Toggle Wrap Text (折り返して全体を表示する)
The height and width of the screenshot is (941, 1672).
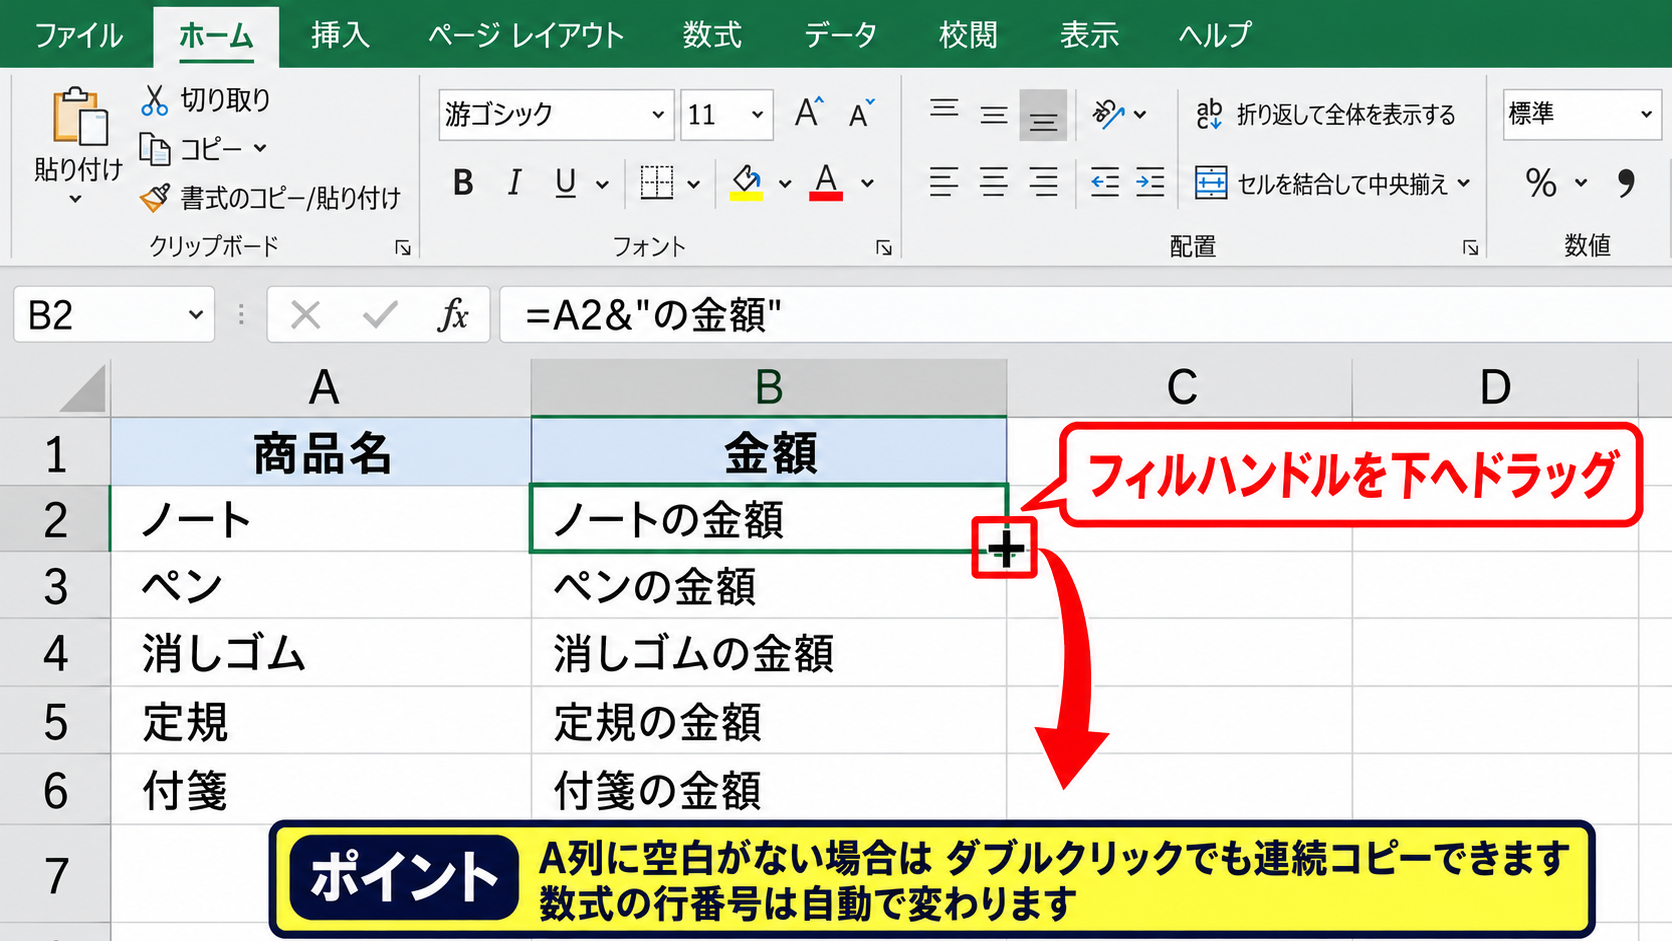click(x=1326, y=115)
